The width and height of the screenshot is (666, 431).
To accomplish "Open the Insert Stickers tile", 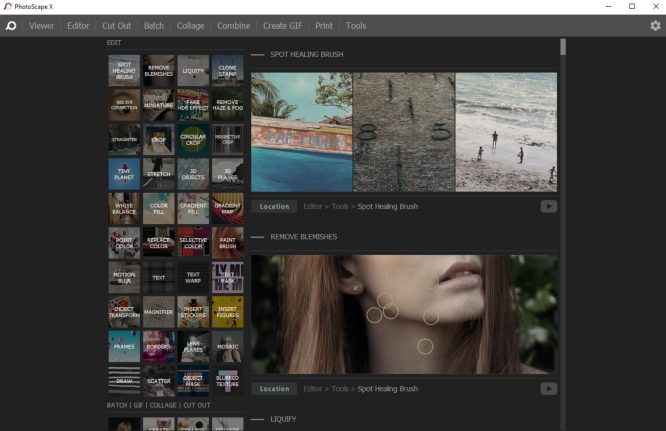I will [193, 312].
